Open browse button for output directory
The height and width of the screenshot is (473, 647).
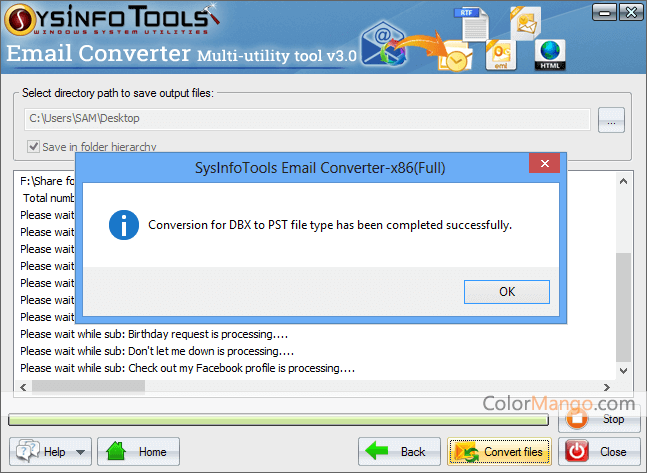[611, 120]
